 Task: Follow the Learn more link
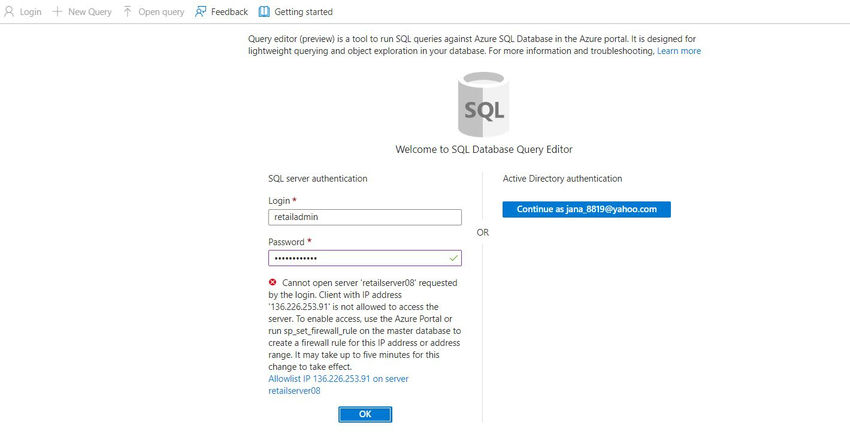pos(678,51)
